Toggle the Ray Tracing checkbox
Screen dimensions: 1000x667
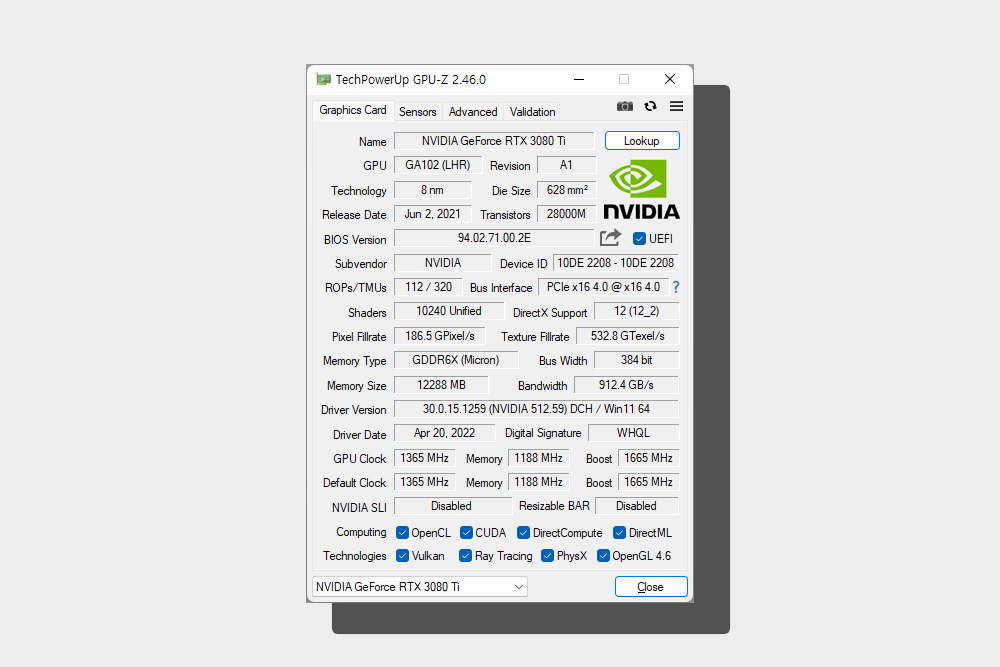(x=466, y=555)
